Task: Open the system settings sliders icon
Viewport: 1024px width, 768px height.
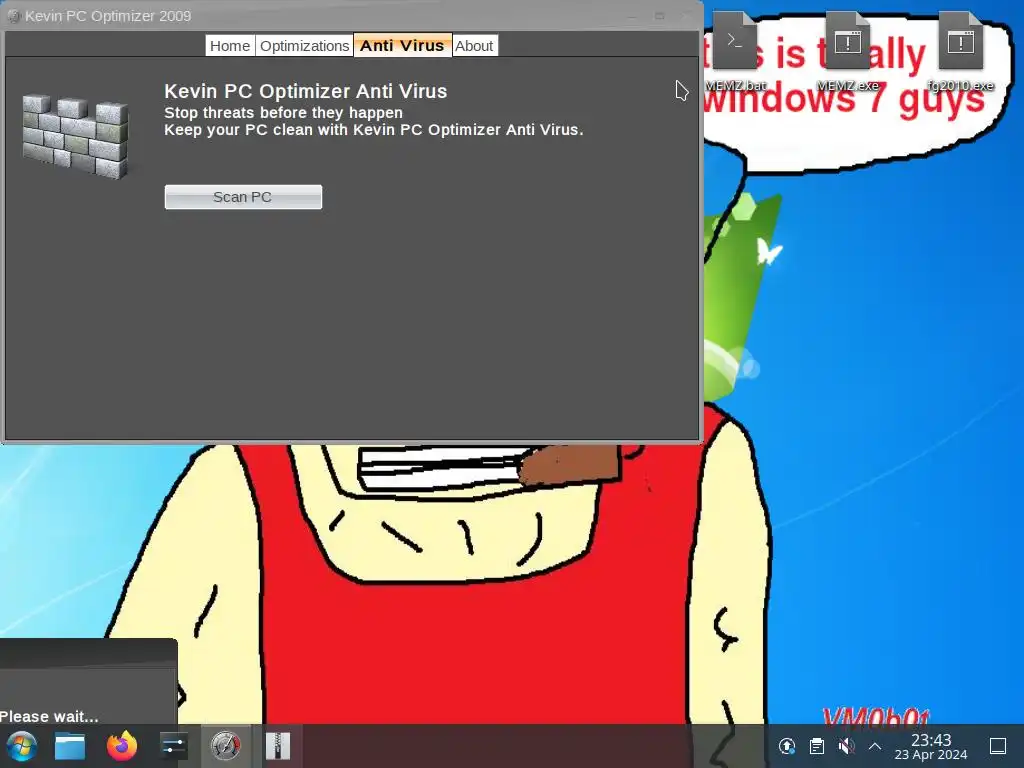Action: (x=174, y=746)
